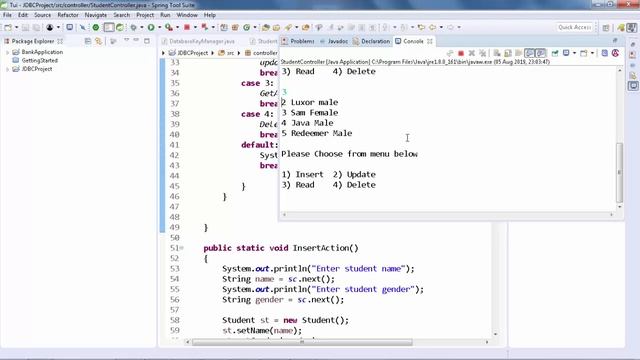Switch to DatabaseKeyManager.java editor tab

(x=198, y=41)
